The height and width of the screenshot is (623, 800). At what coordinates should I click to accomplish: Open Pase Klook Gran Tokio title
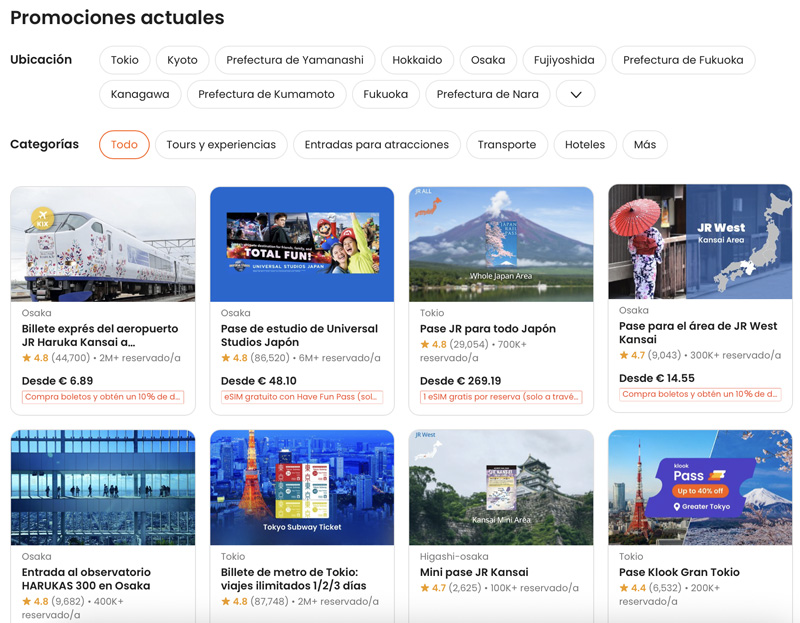(x=679, y=572)
